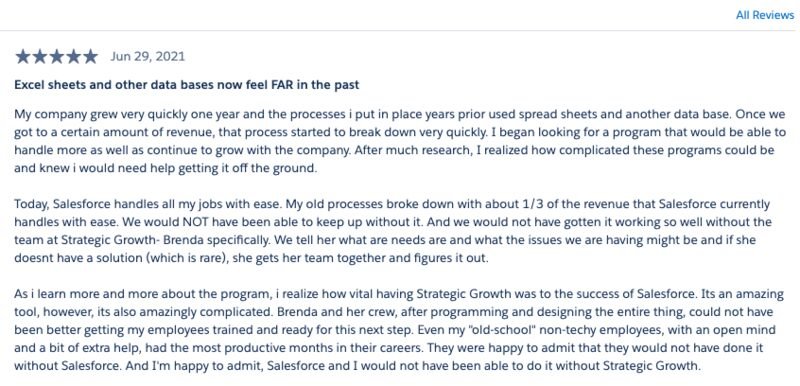Click the fourth rating star
Image resolution: width=800 pixels, height=386 pixels.
click(x=73, y=56)
